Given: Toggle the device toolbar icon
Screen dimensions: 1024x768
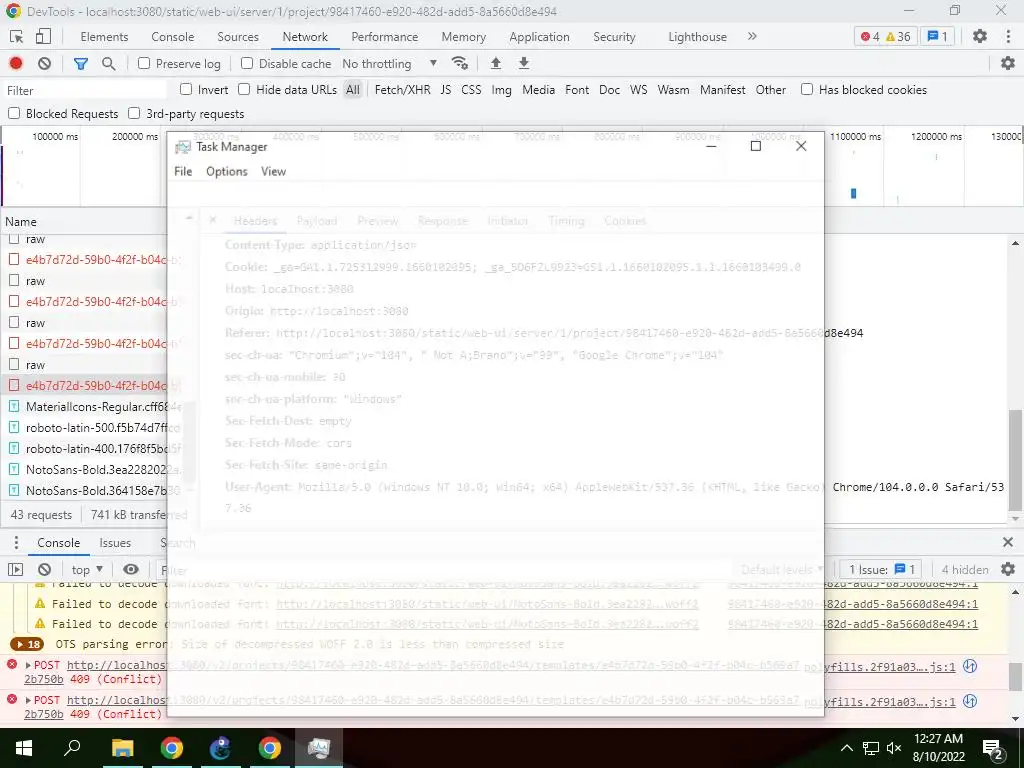Looking at the screenshot, I should 42,37.
